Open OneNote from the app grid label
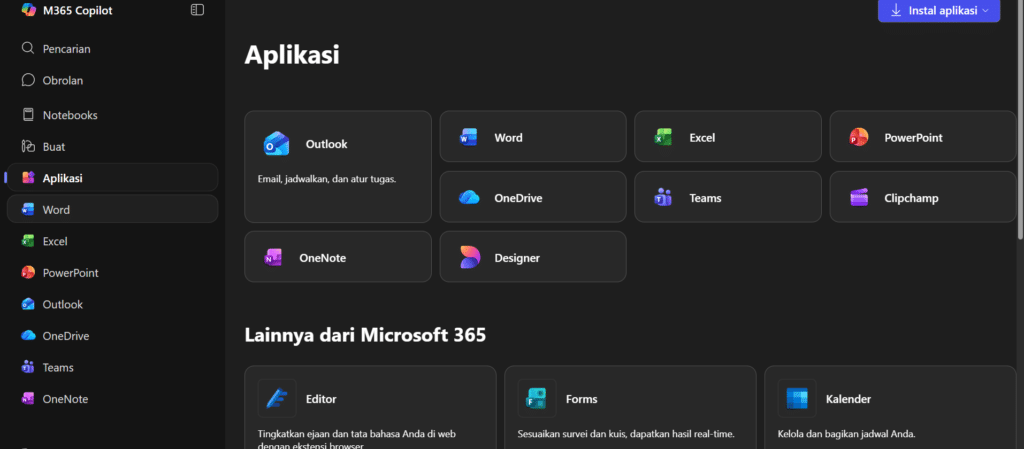 coord(323,258)
